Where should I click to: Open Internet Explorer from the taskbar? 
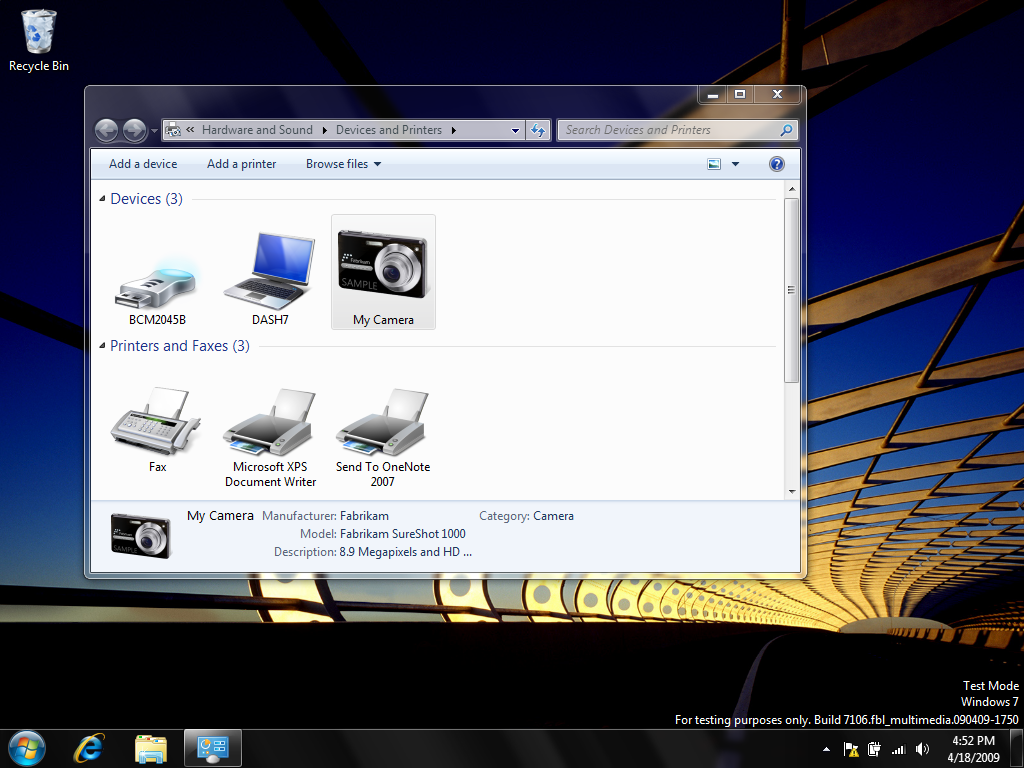coord(90,748)
